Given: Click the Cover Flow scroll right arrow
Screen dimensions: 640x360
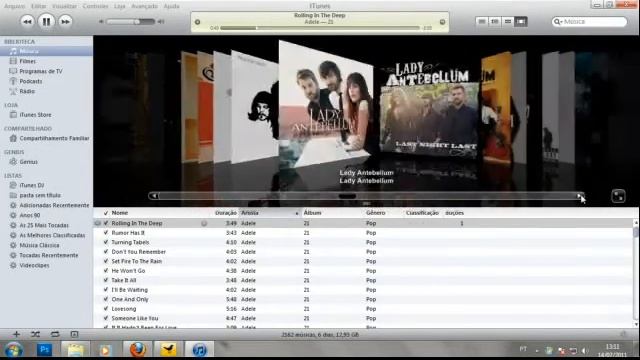Looking at the screenshot, I should coord(579,196).
